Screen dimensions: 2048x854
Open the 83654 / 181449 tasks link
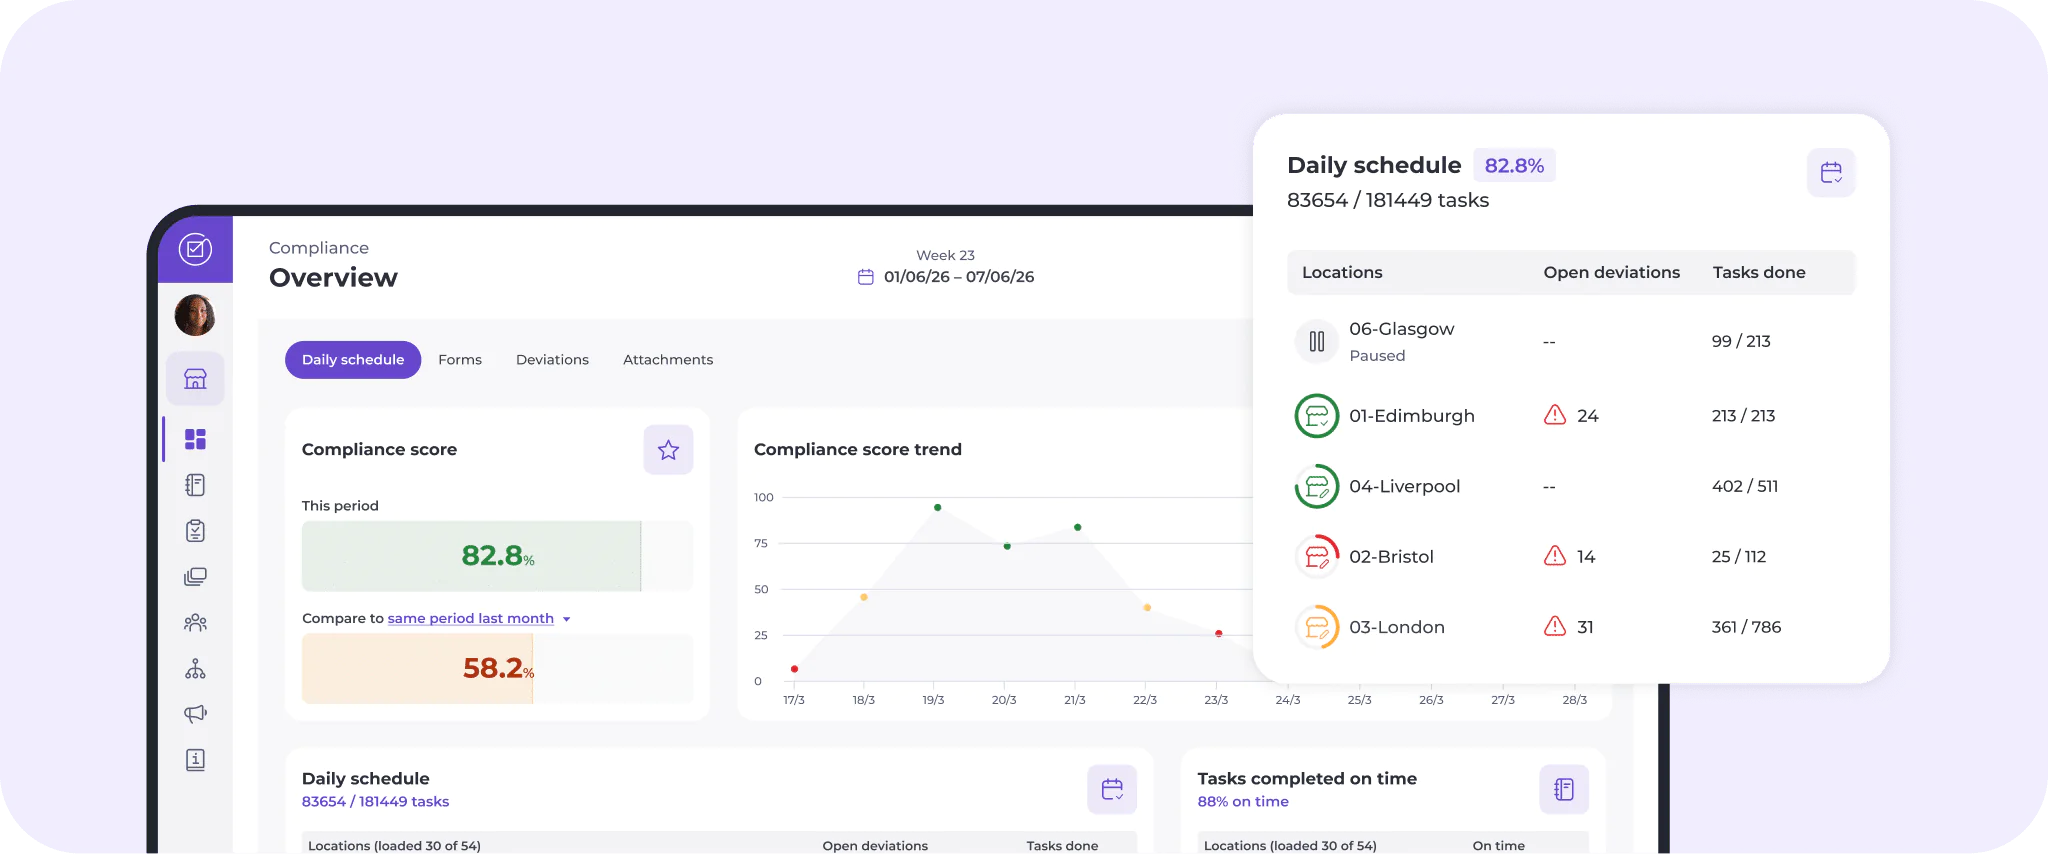(375, 802)
